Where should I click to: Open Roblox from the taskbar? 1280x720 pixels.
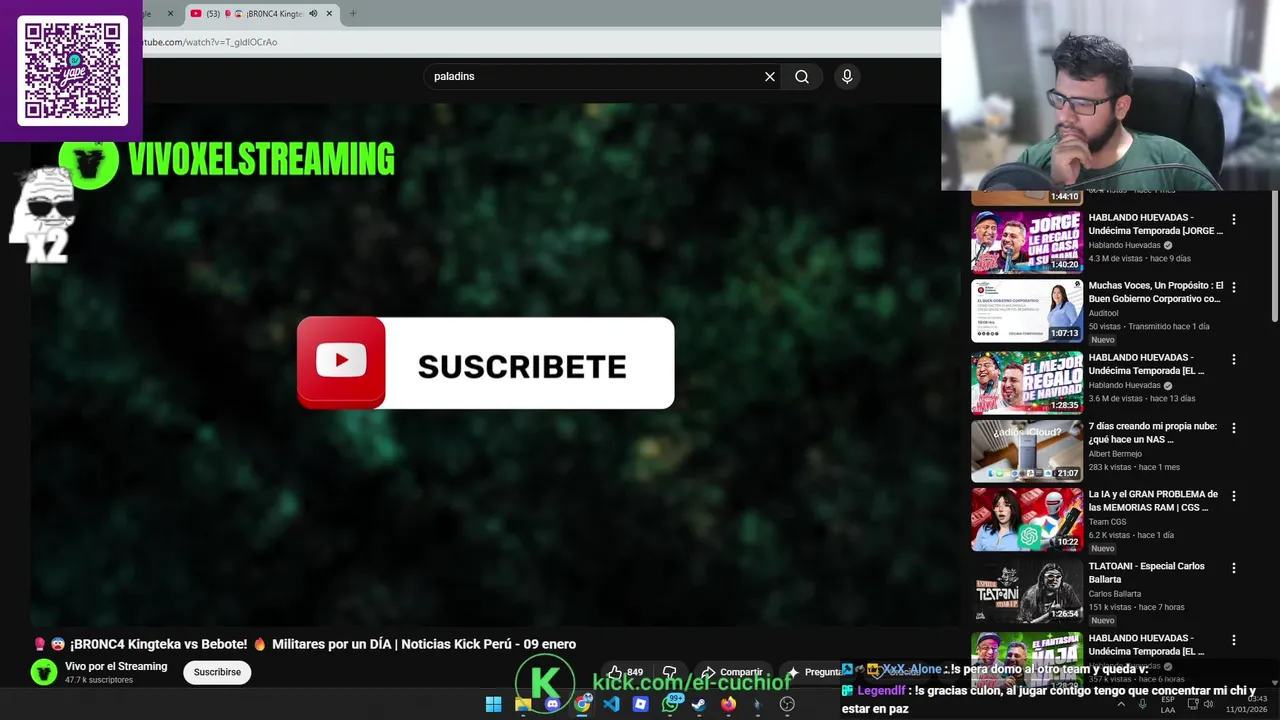click(640, 704)
